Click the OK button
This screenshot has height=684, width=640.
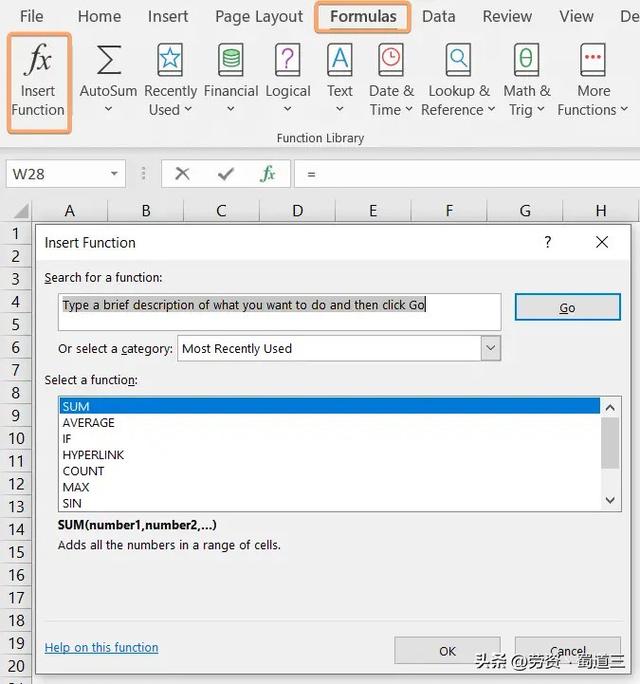pyautogui.click(x=447, y=651)
